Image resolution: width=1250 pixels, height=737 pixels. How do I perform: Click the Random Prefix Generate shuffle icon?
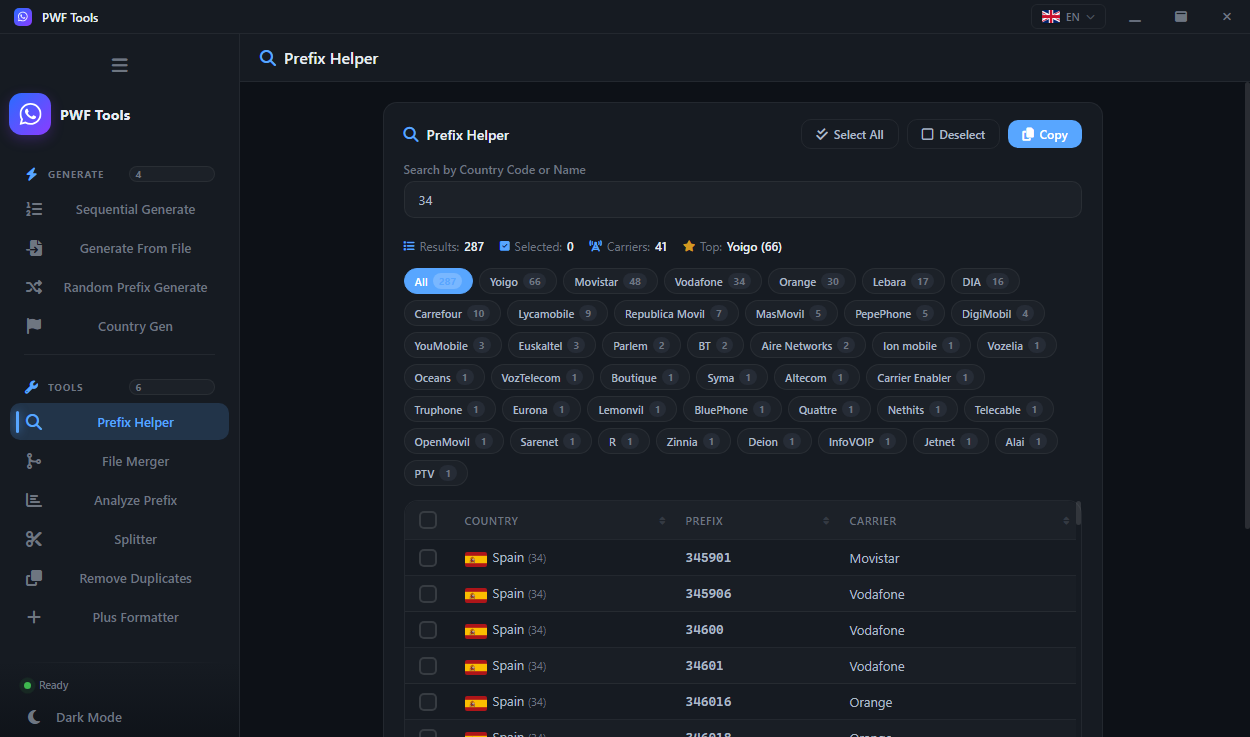tap(34, 287)
